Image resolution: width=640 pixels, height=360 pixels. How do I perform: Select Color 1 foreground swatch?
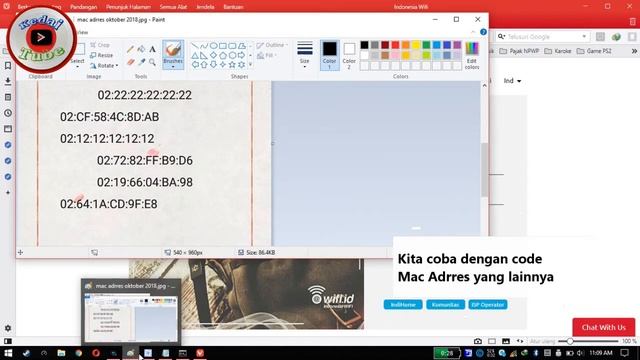(329, 55)
